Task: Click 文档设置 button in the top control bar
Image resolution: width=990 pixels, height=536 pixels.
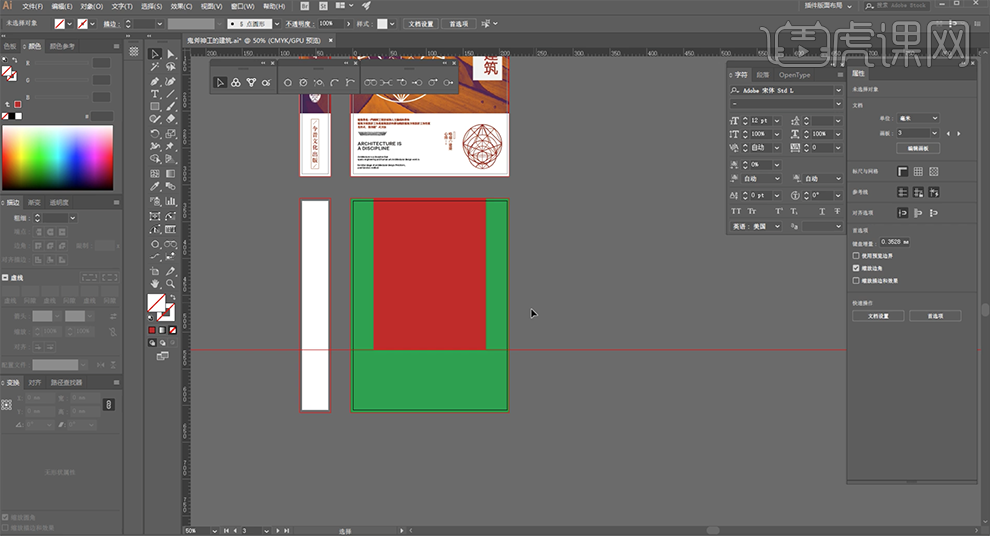Action: [421, 23]
